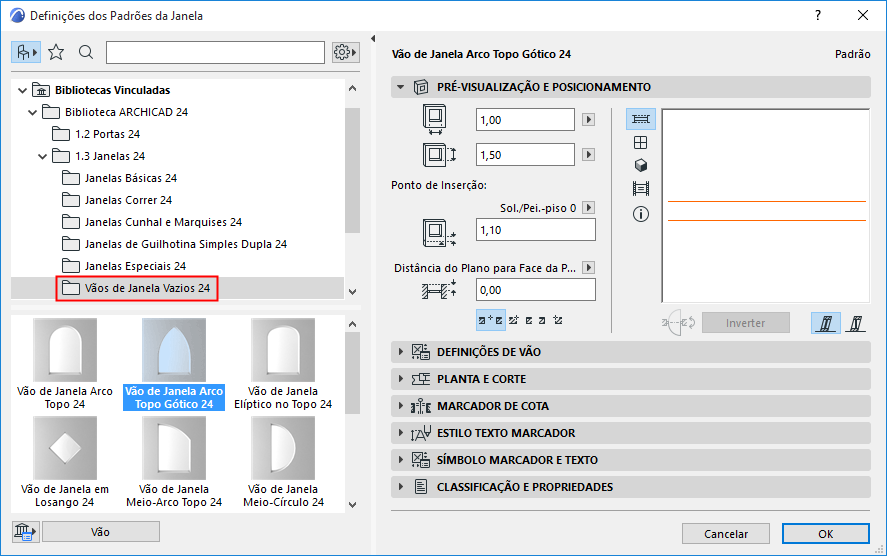
Task: Click the mirror opening orientation icon
Action: pyautogui.click(x=678, y=323)
